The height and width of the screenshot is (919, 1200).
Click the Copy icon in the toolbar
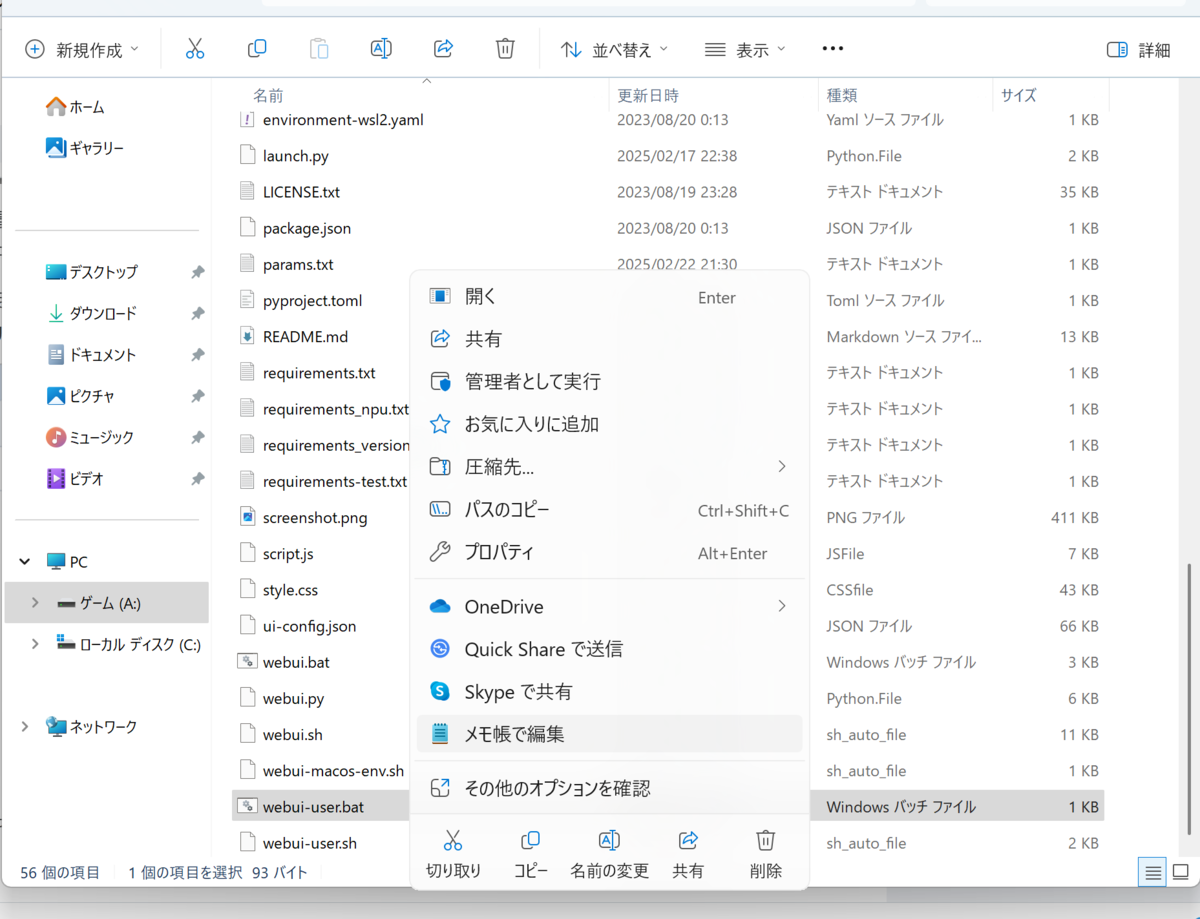257,47
